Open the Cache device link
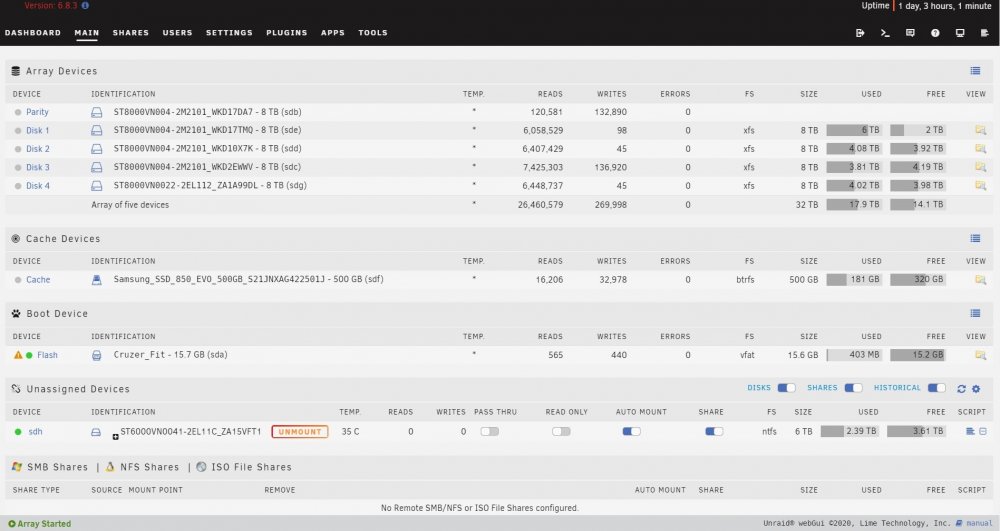This screenshot has width=1000, height=531. 38,280
